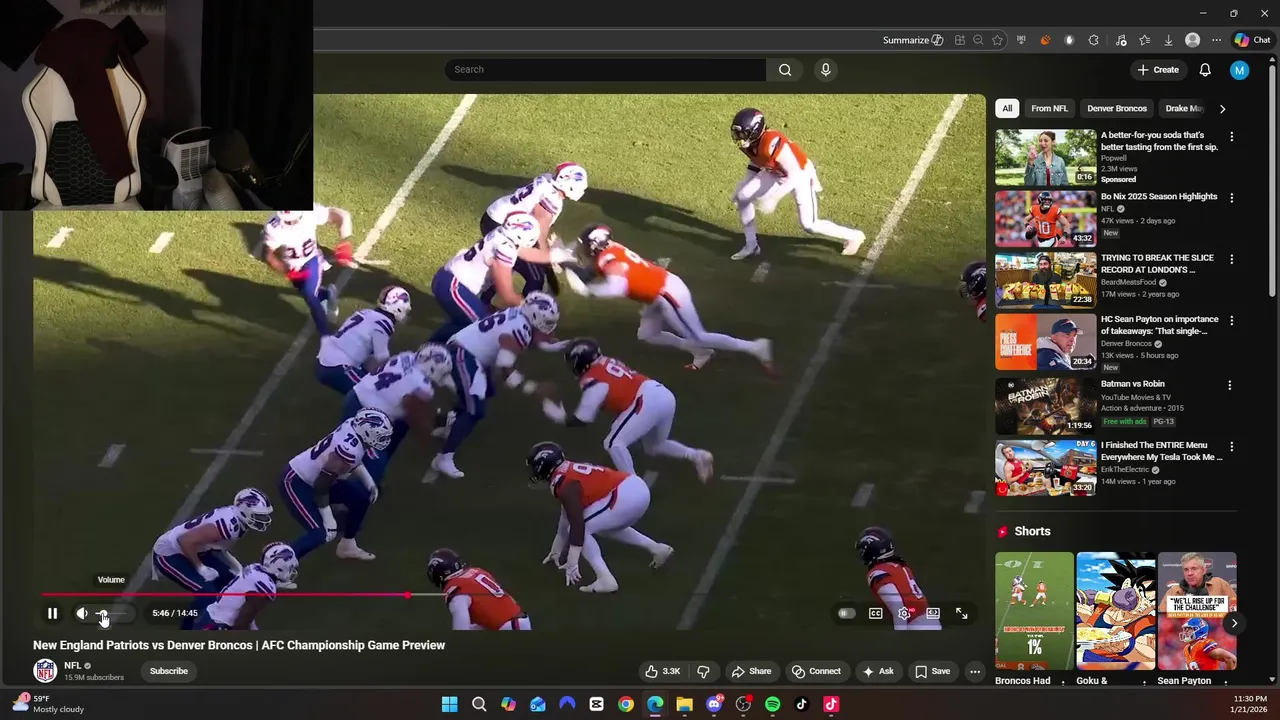Select the Denver Broncos filter chip

pyautogui.click(x=1117, y=108)
